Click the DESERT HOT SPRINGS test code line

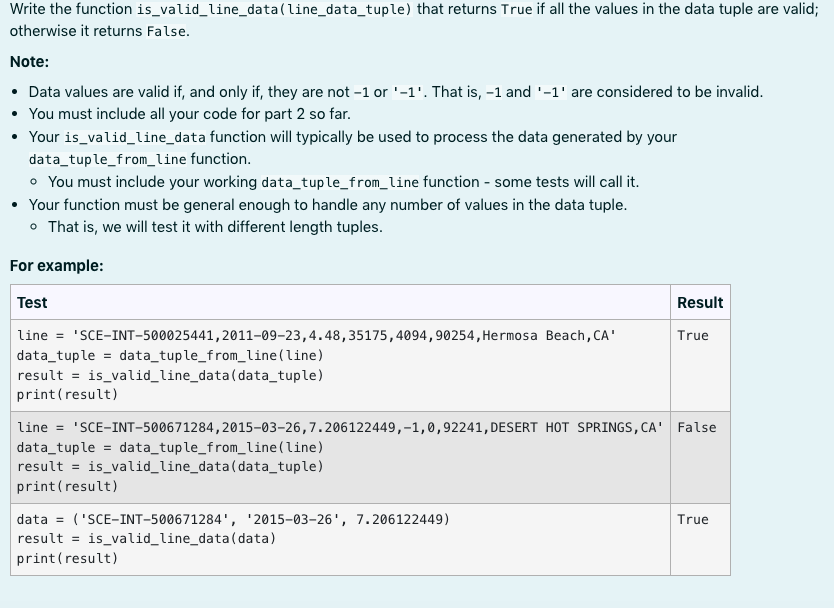point(340,428)
